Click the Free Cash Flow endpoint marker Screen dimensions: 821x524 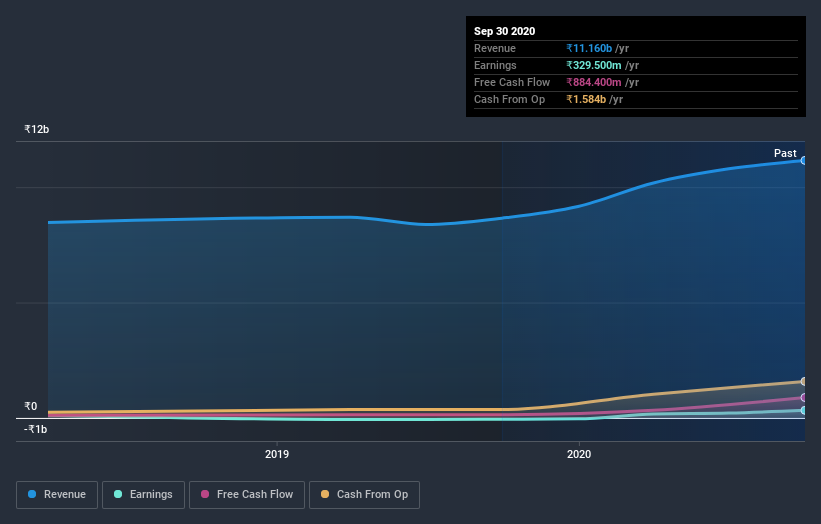coord(804,398)
